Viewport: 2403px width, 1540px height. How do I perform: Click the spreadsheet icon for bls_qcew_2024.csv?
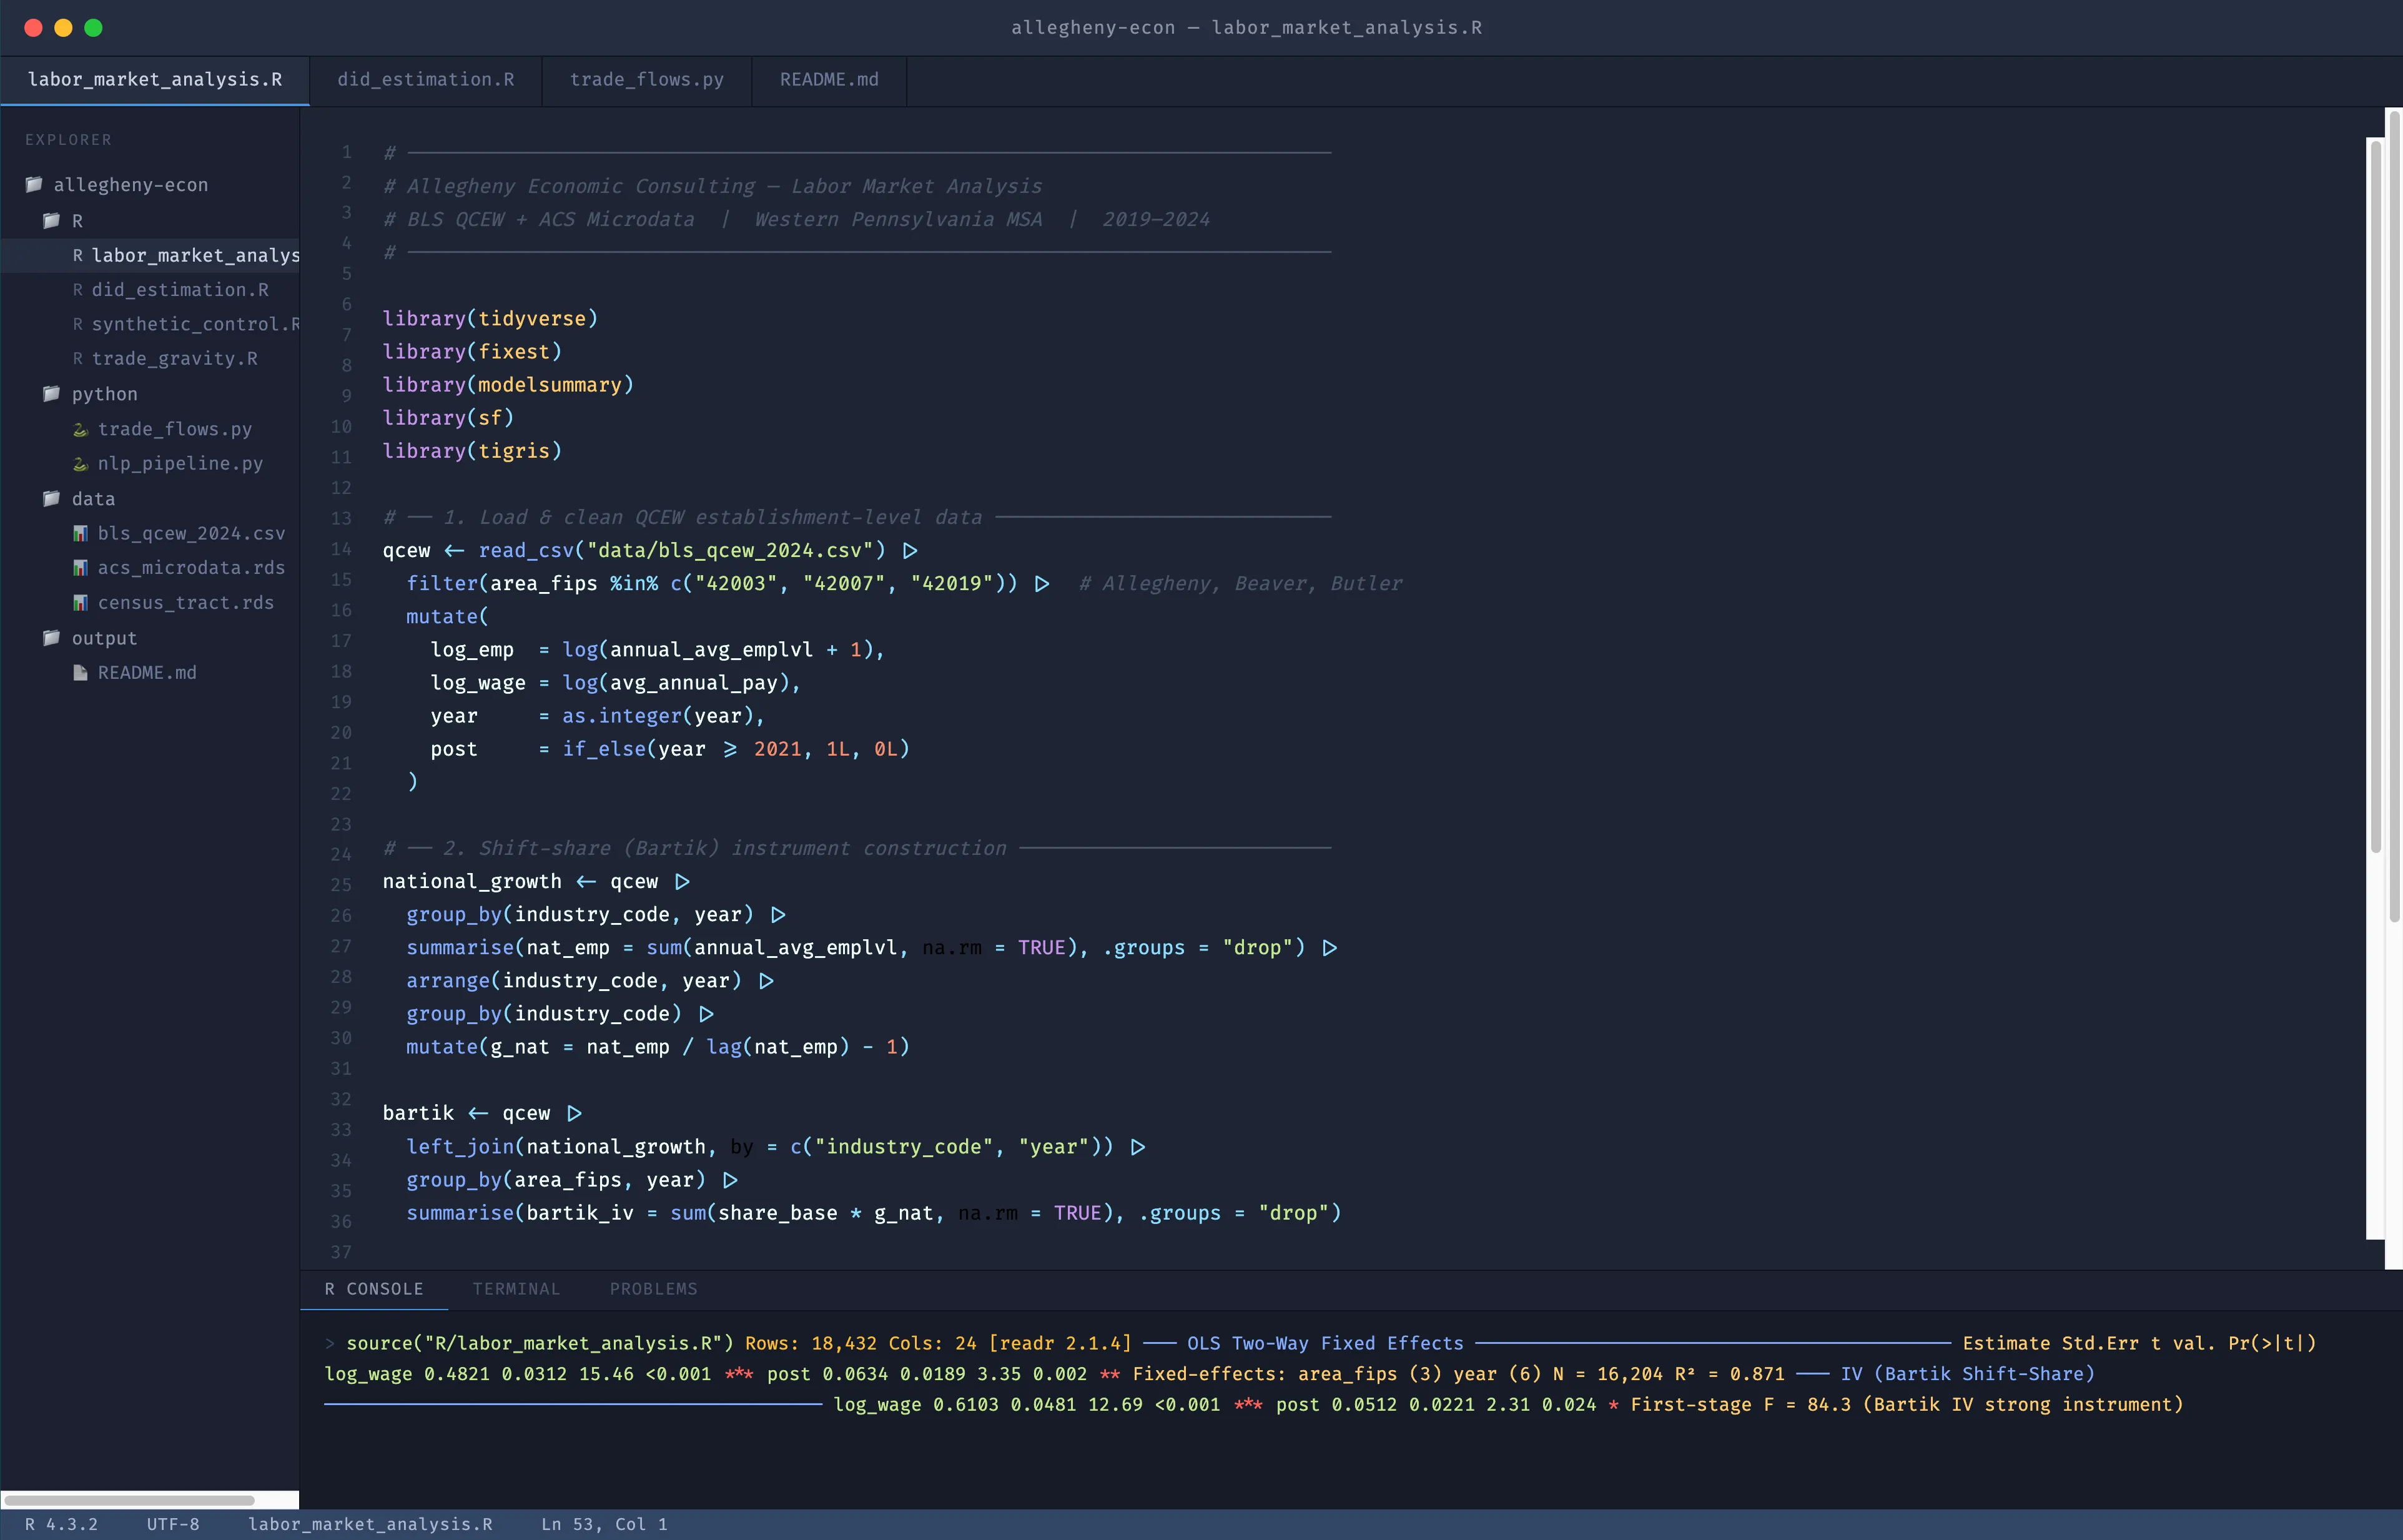point(81,533)
